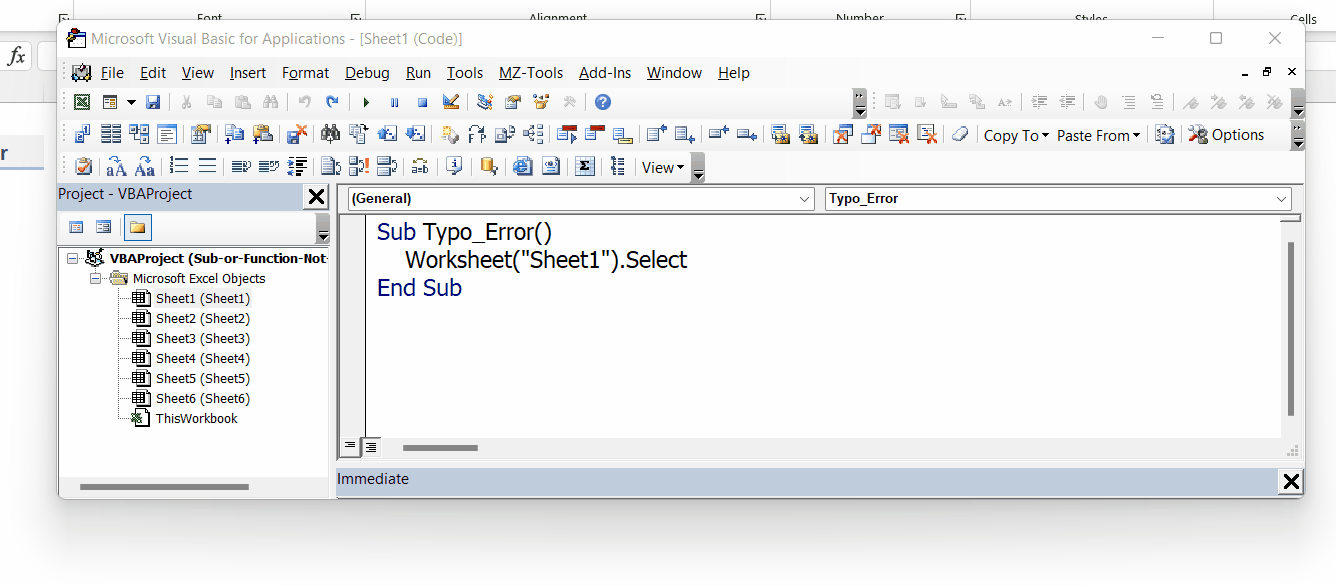Pause execution with the Break icon

coord(394,101)
